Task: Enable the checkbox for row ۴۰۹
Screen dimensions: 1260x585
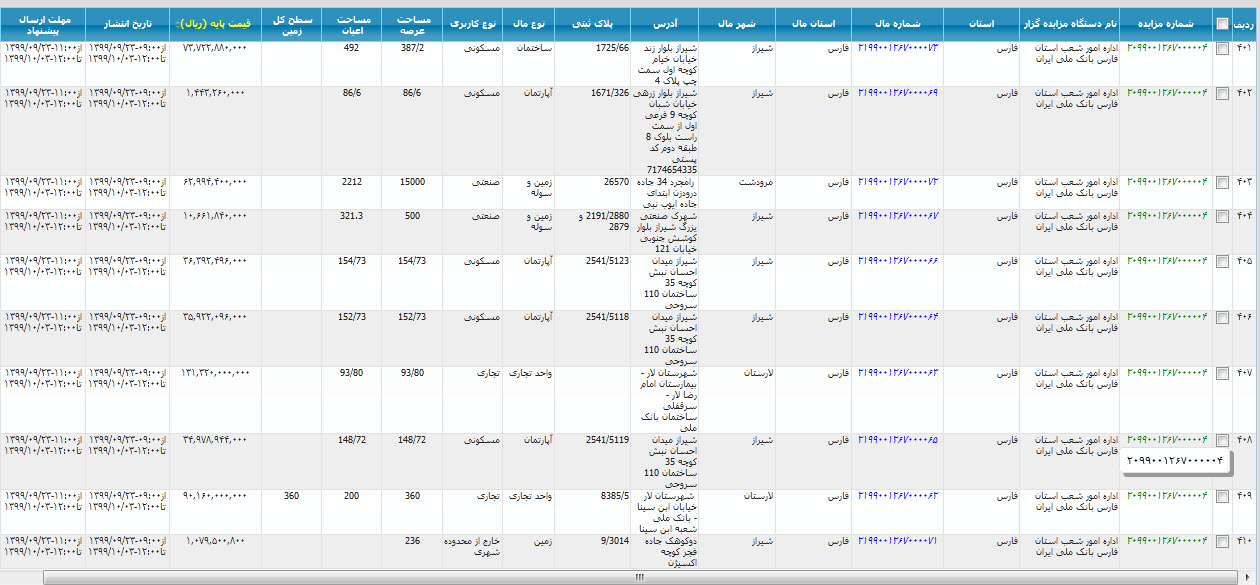Action: point(1221,497)
